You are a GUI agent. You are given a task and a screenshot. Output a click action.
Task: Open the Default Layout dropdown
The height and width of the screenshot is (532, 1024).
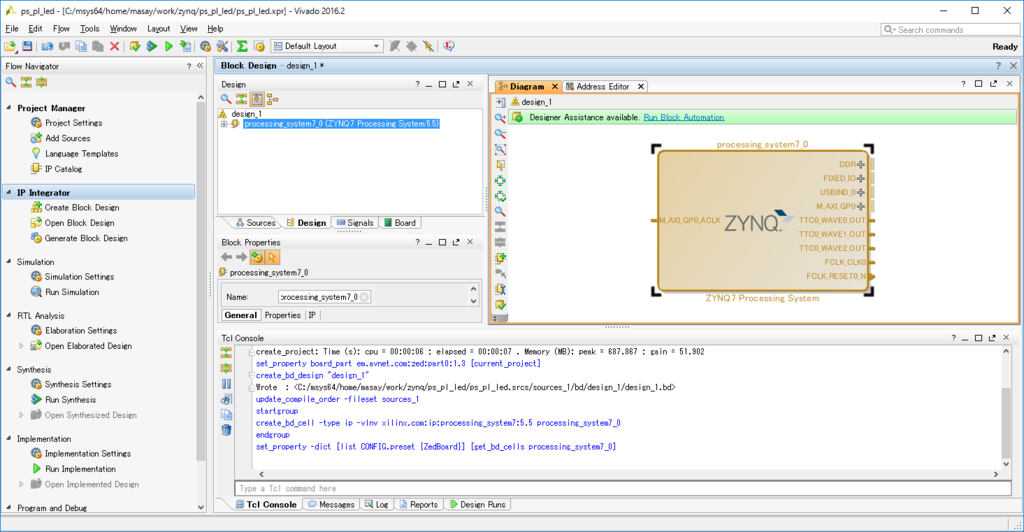(327, 46)
